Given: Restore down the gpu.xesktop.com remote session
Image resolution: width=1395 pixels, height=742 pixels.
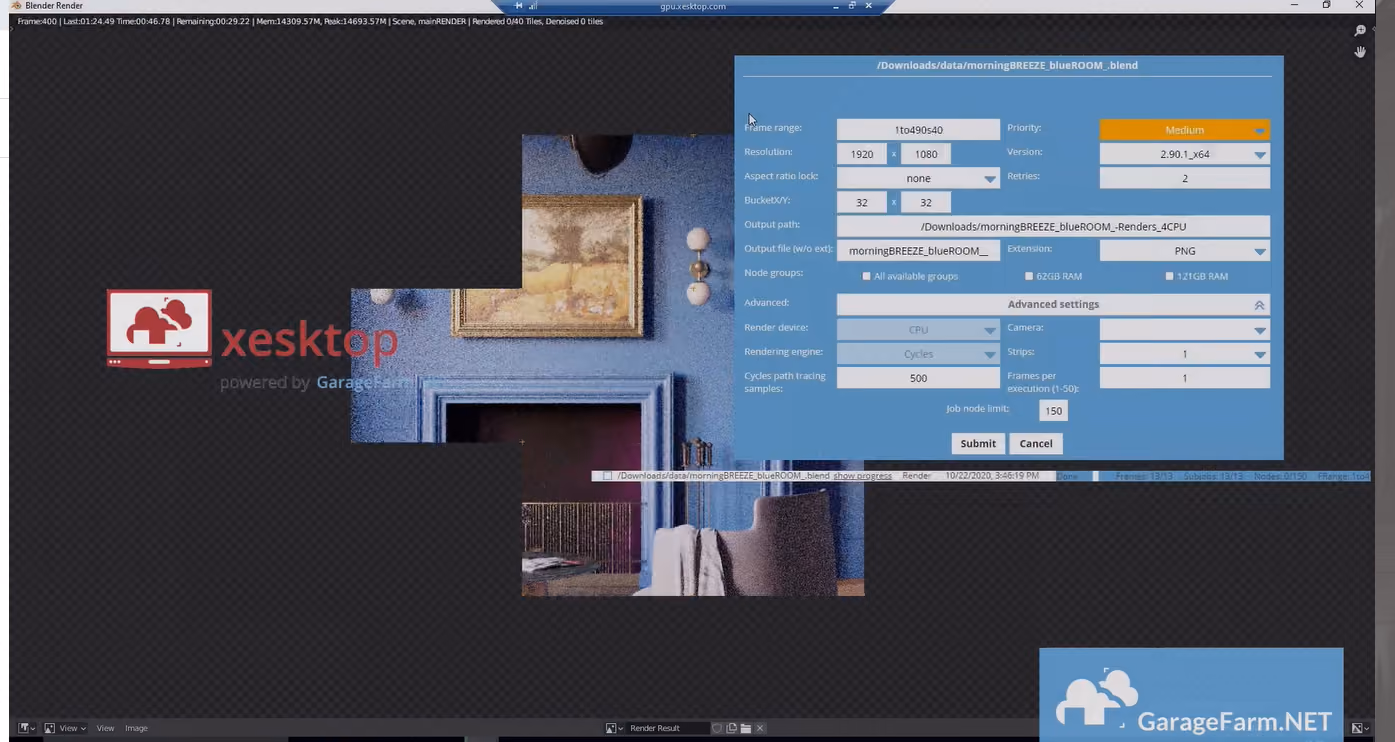Looking at the screenshot, I should click(x=852, y=6).
